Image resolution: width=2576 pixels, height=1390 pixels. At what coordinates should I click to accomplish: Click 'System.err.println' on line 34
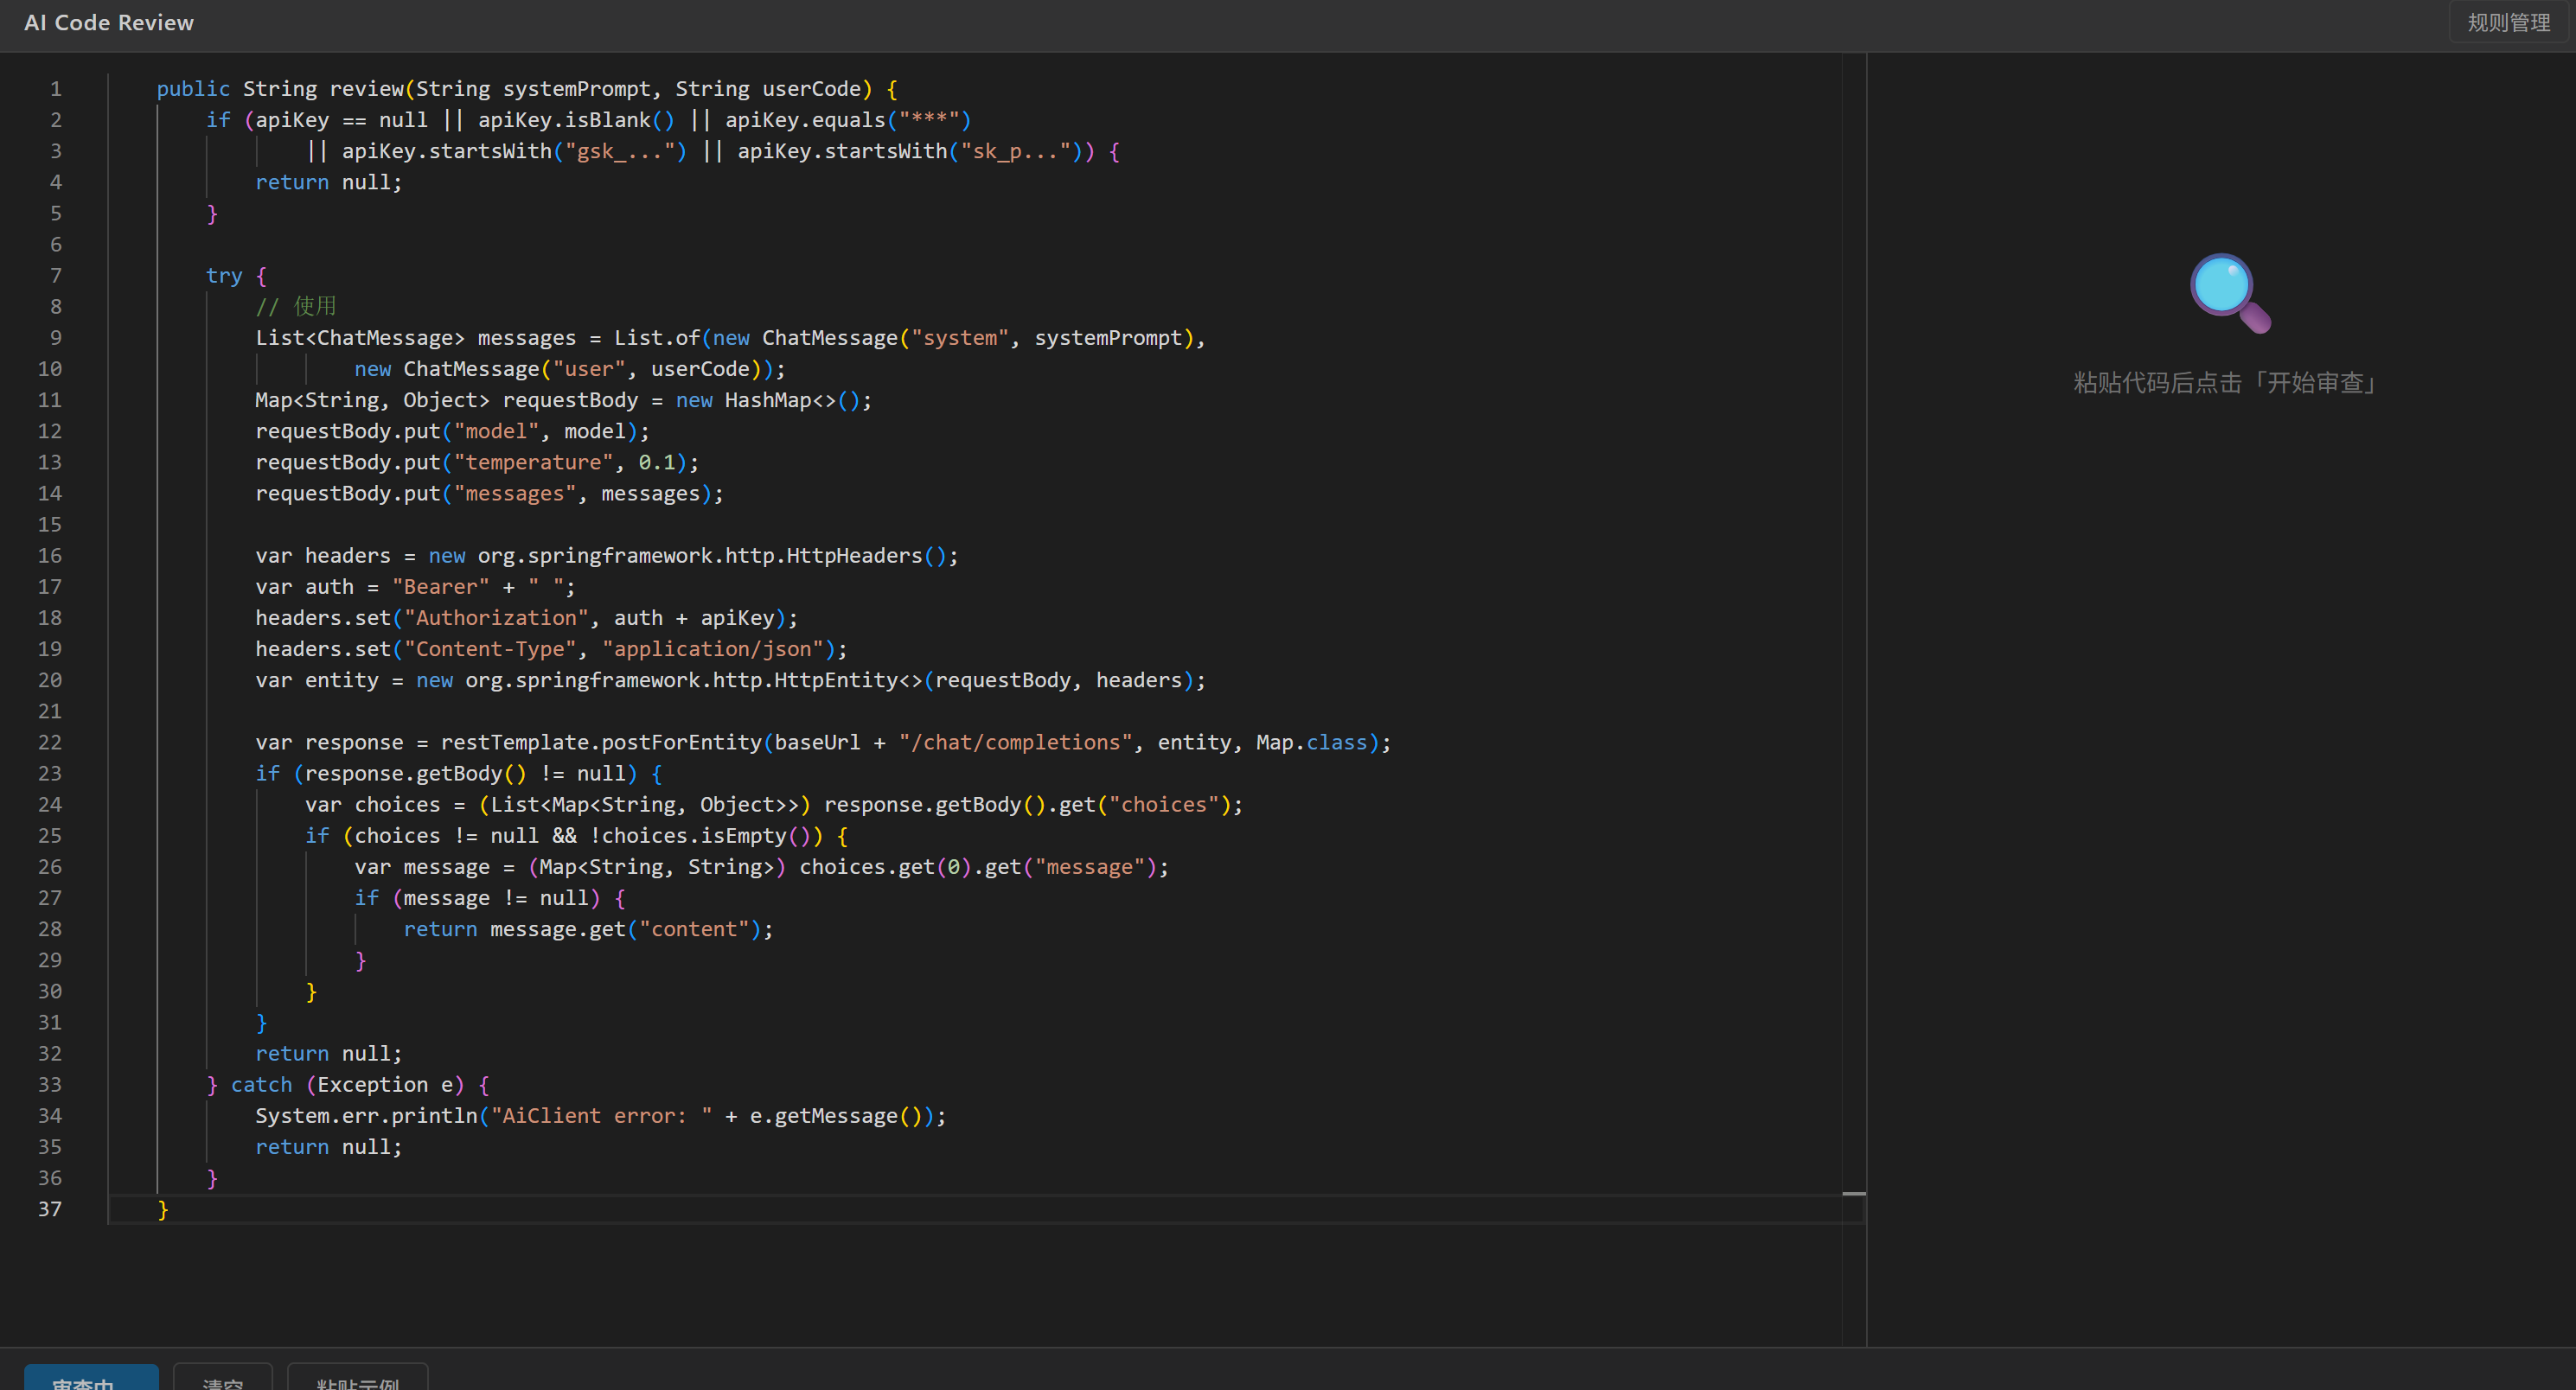pos(366,1115)
